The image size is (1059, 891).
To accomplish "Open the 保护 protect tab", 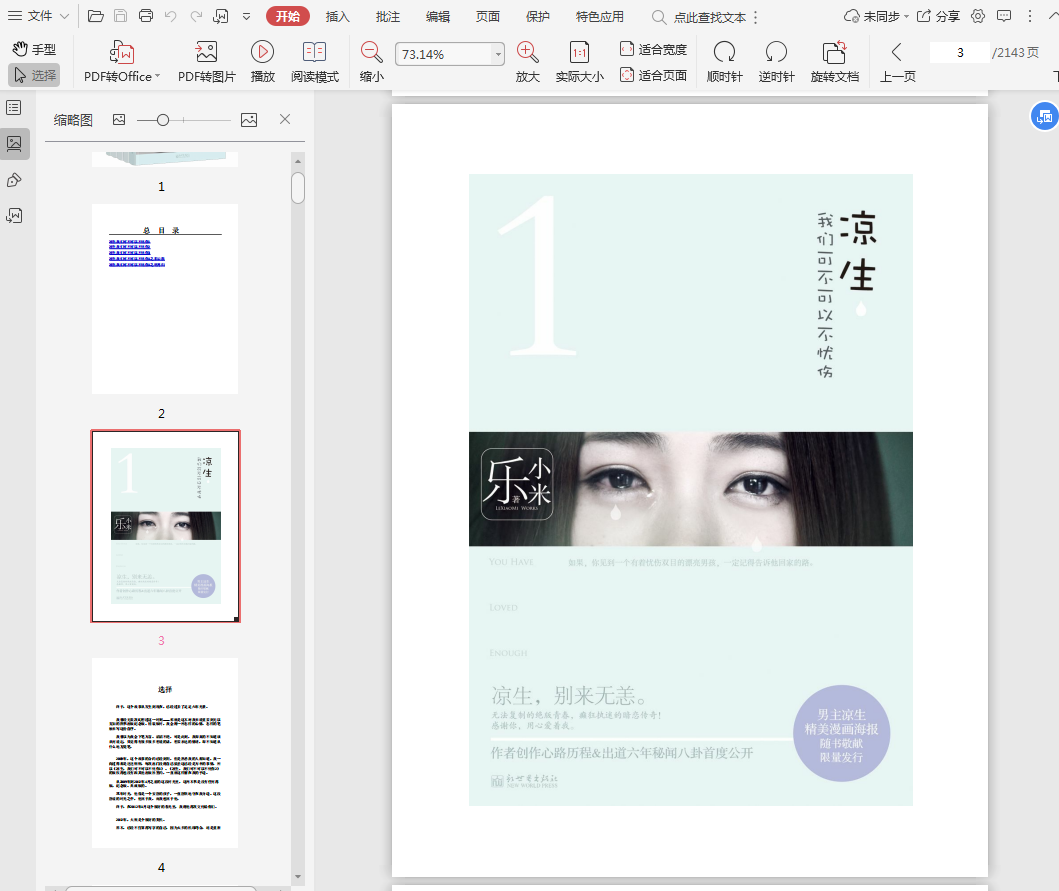I will point(537,16).
